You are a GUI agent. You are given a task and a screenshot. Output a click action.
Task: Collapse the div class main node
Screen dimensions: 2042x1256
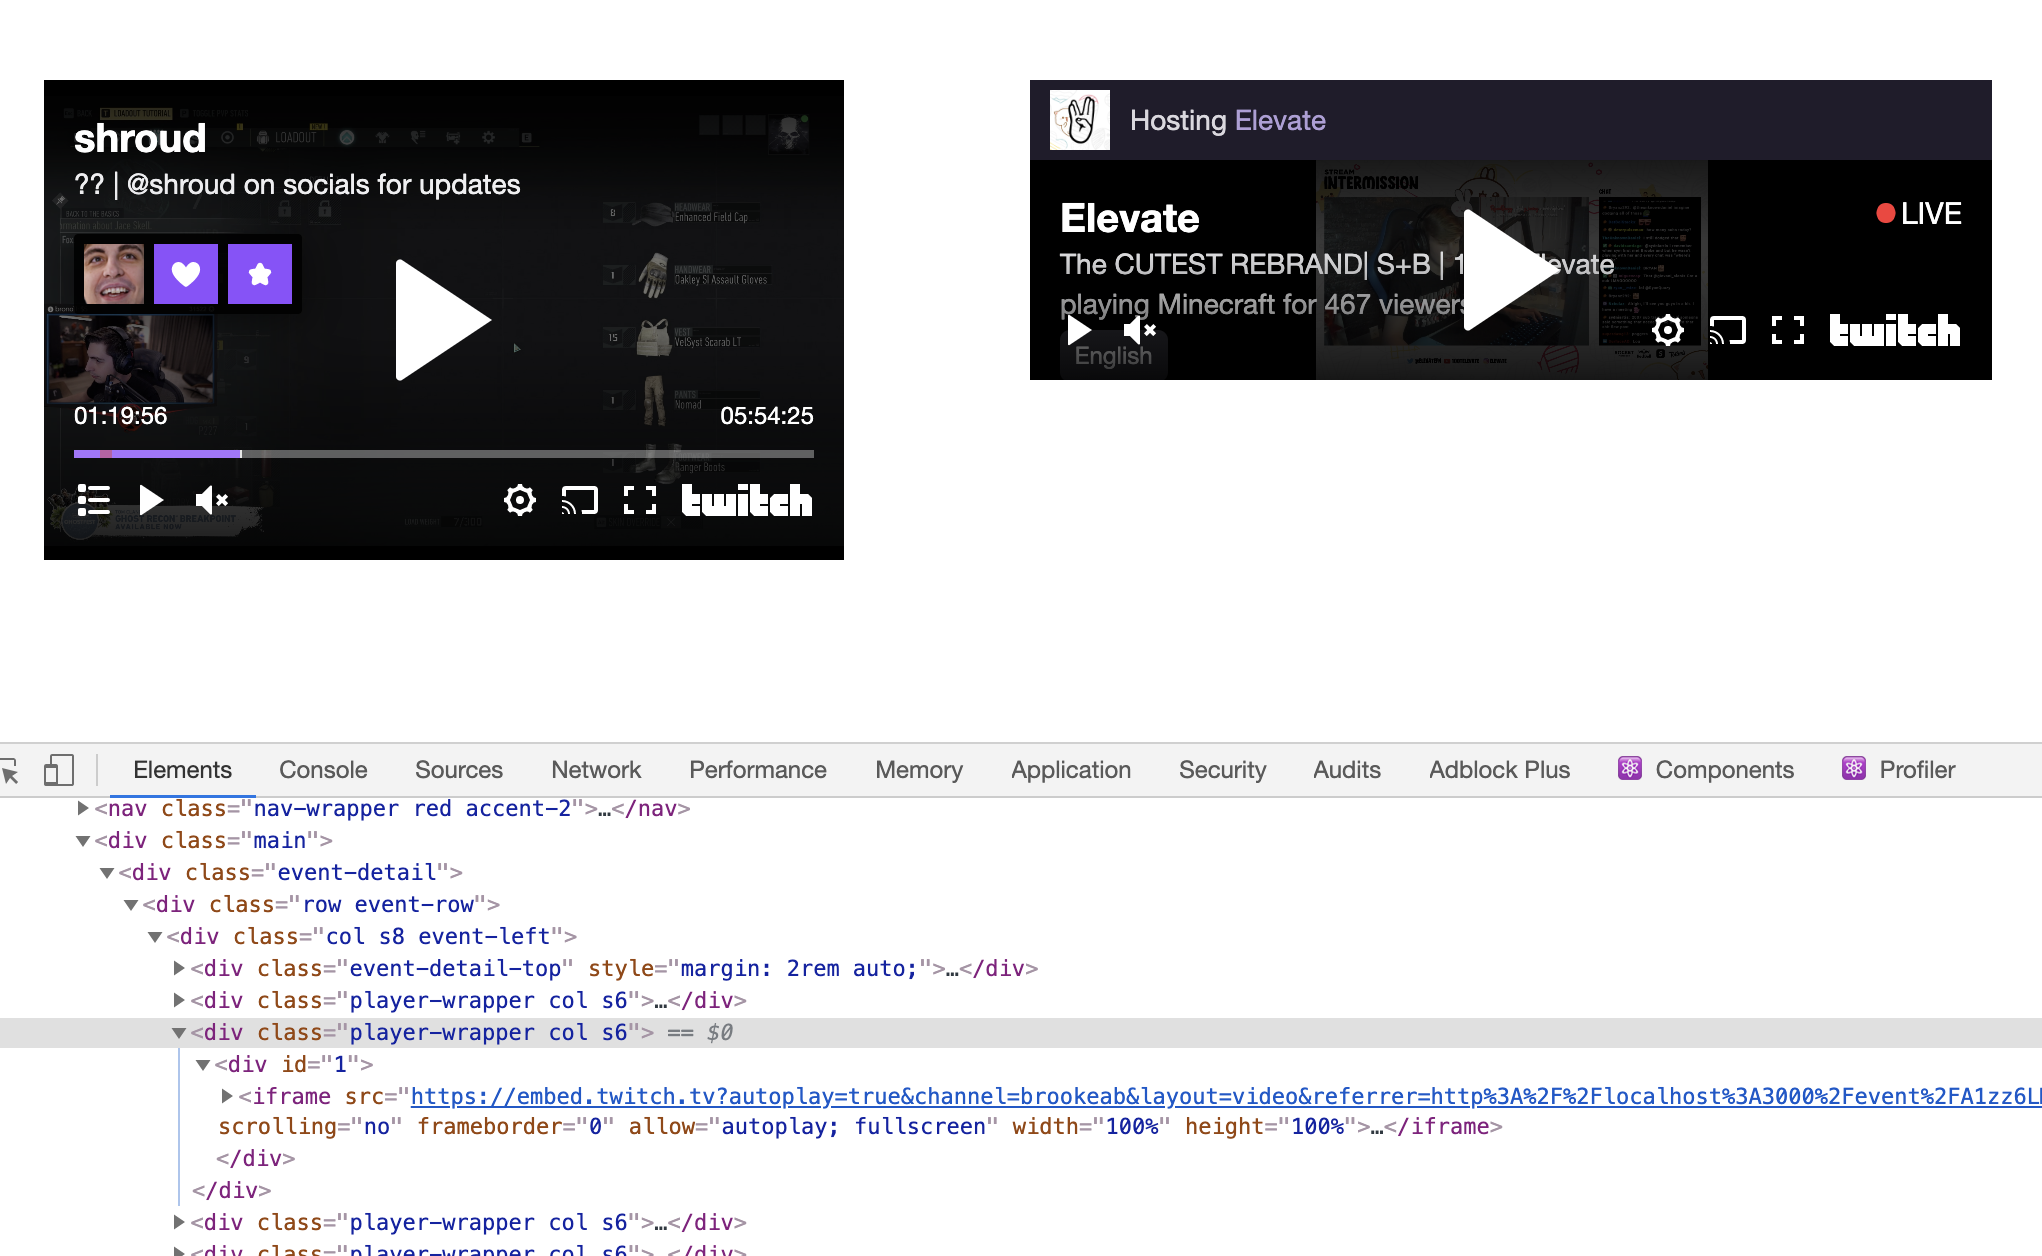[x=83, y=841]
